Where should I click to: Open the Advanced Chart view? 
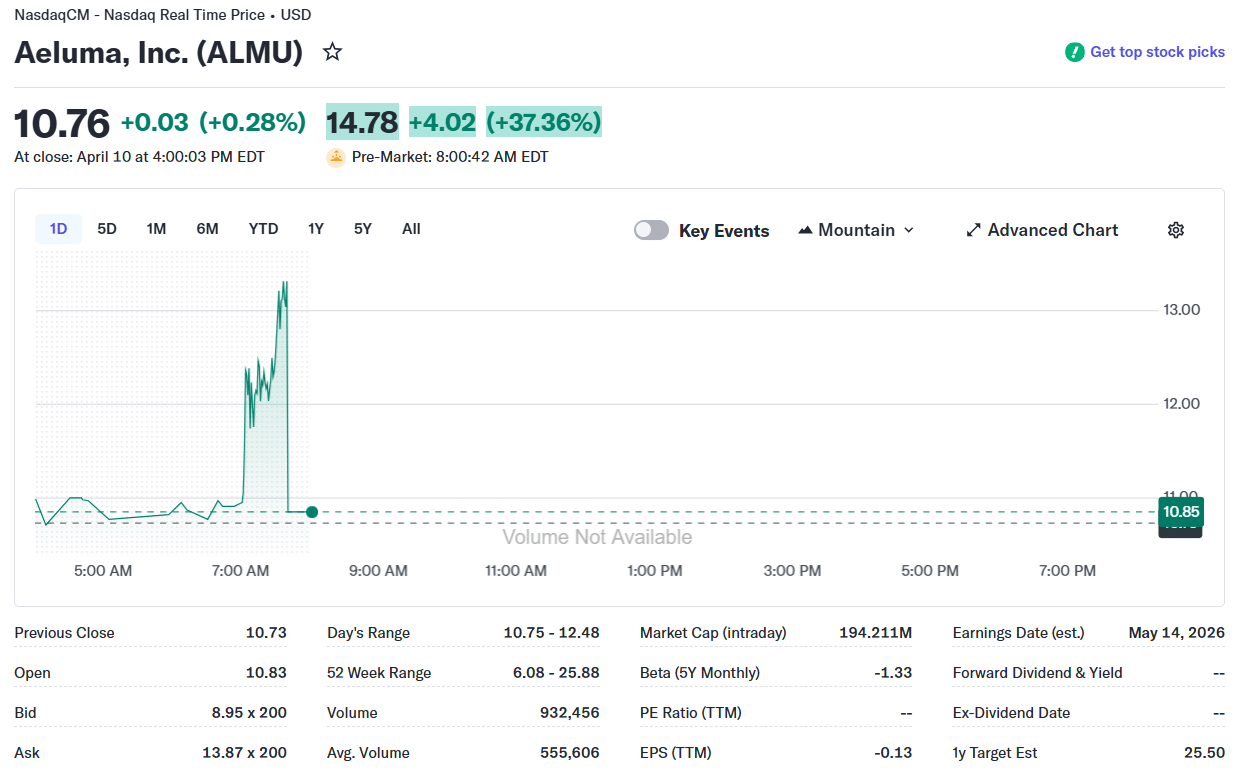(1052, 230)
